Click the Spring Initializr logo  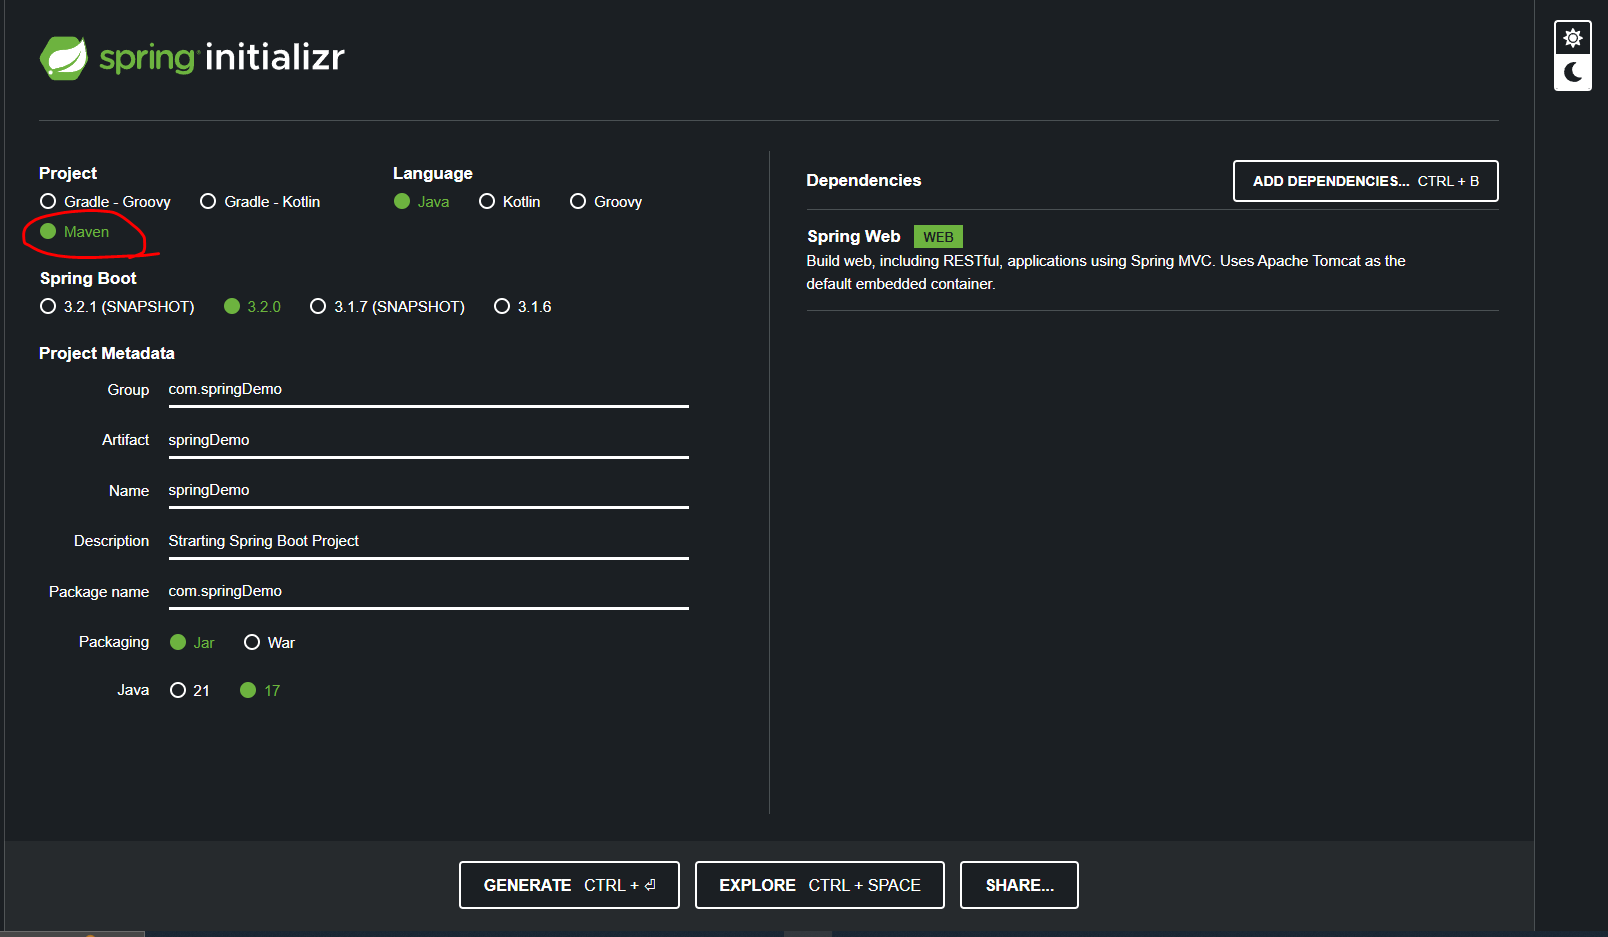[192, 58]
